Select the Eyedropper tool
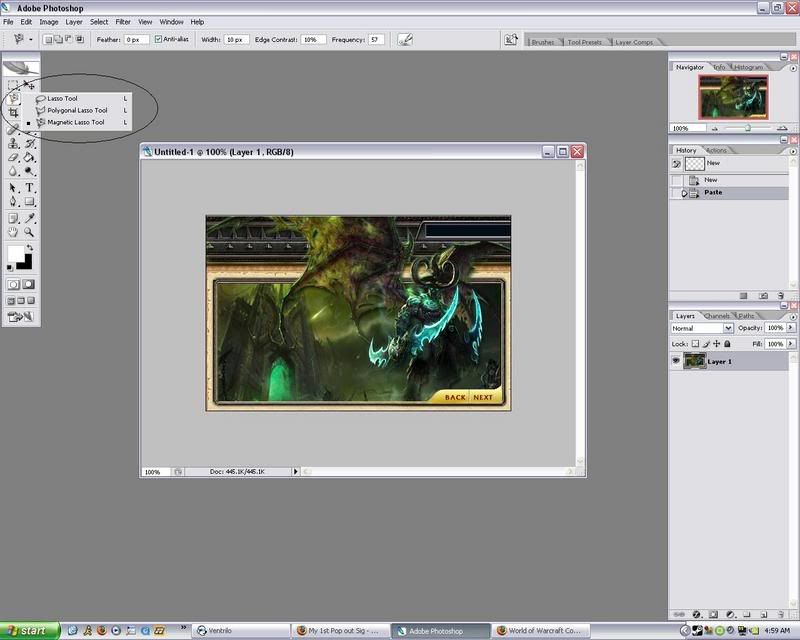Viewport: 800px width, 640px height. pyautogui.click(x=30, y=218)
